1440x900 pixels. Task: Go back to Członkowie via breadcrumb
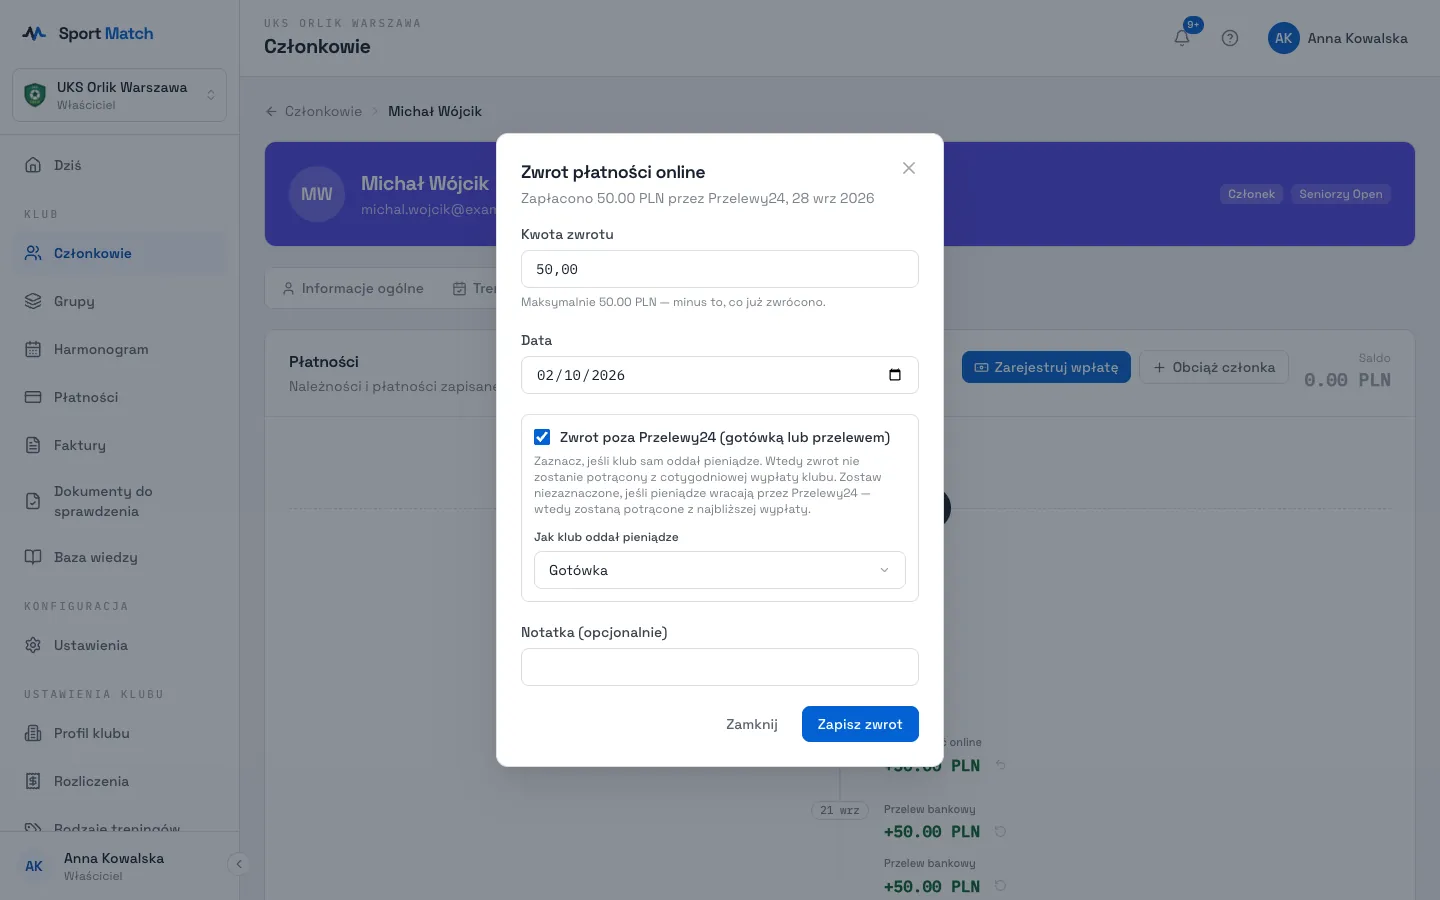coord(314,111)
